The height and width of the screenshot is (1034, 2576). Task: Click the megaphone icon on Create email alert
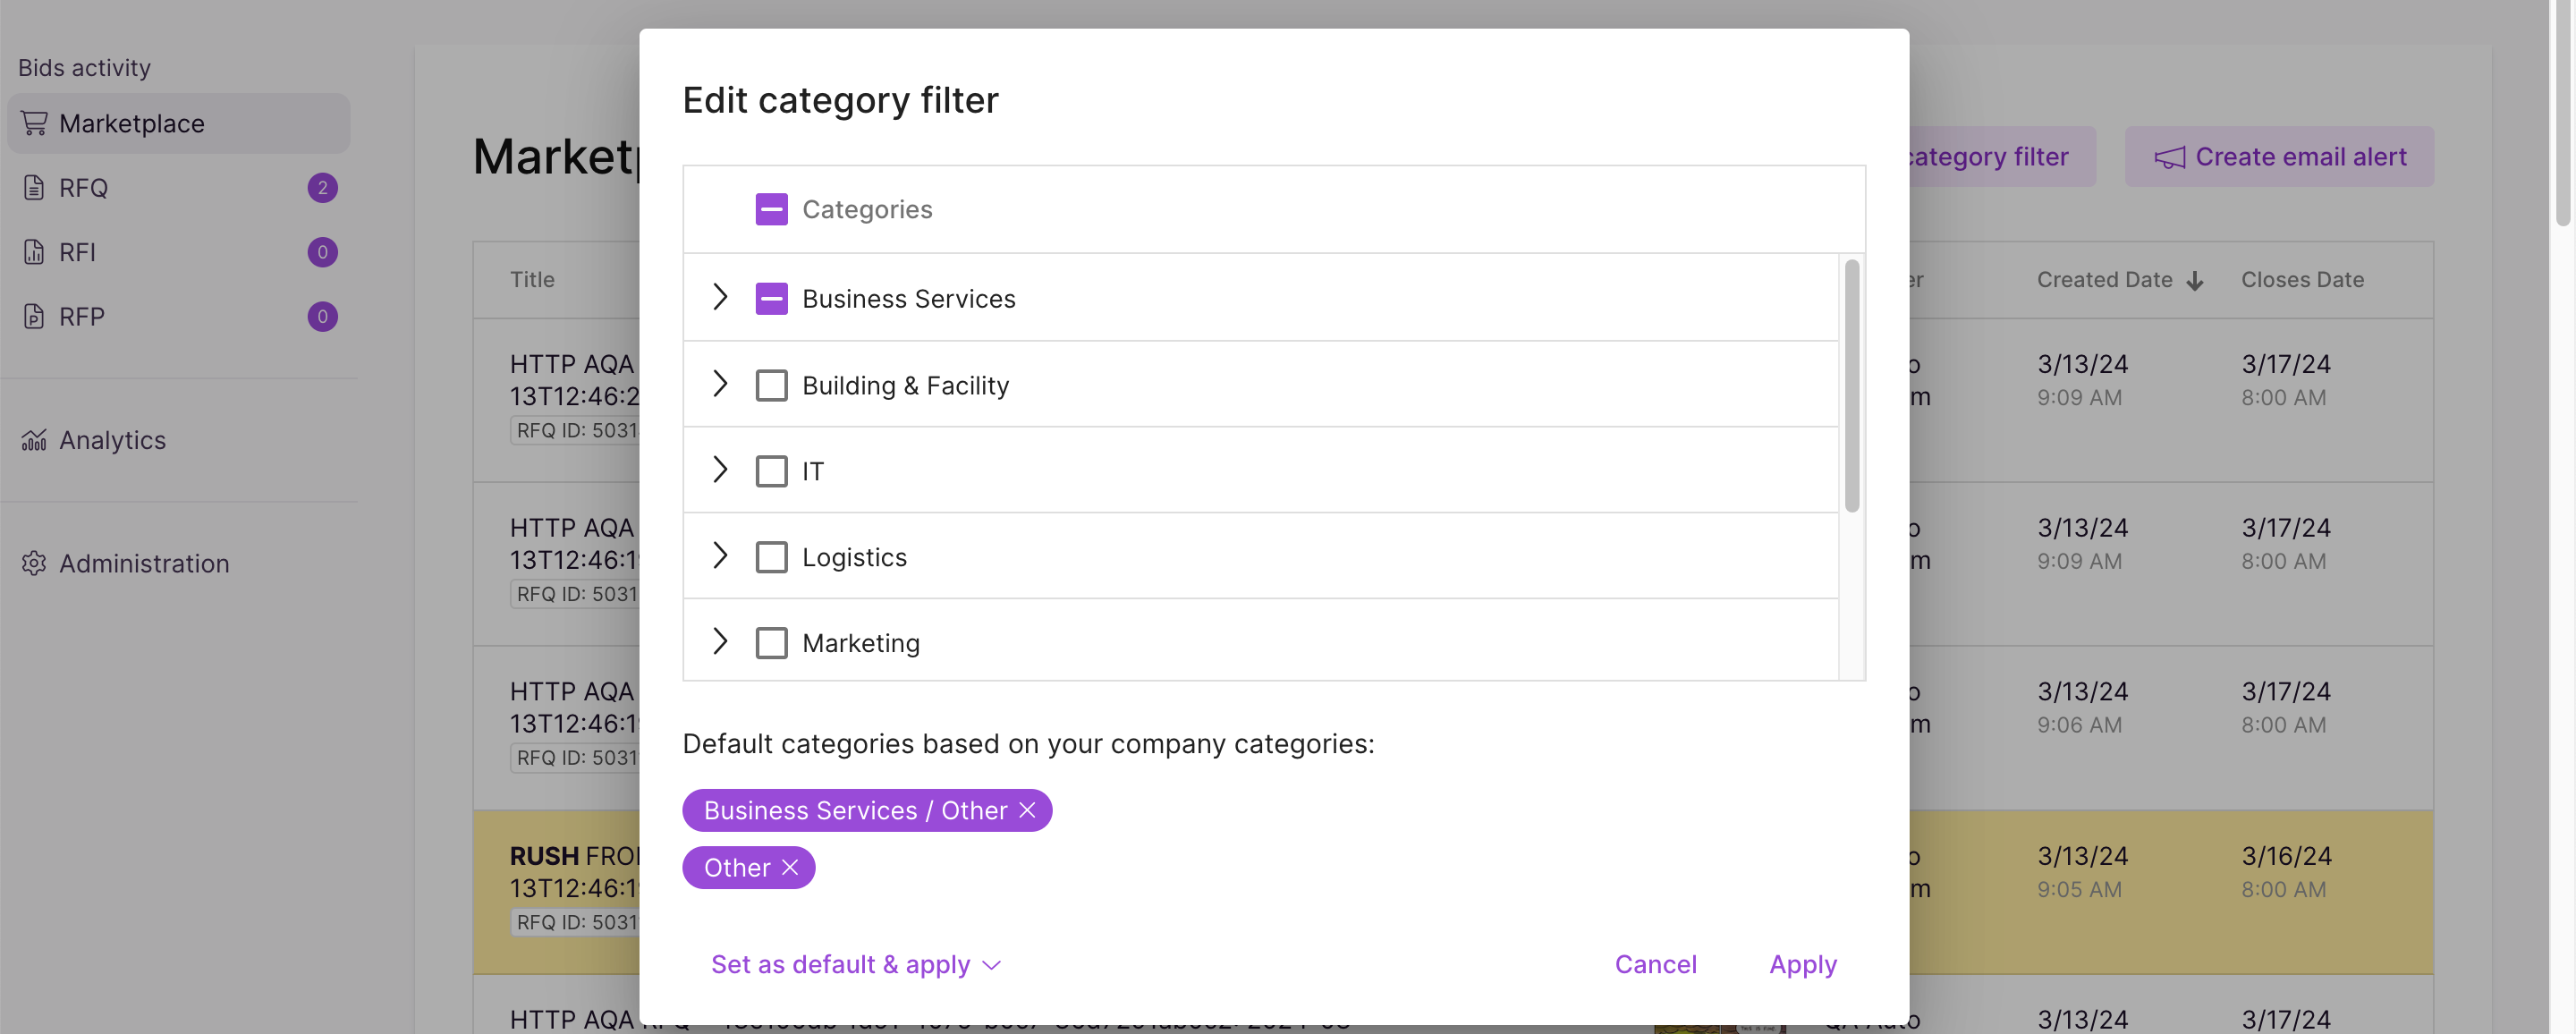[2169, 158]
